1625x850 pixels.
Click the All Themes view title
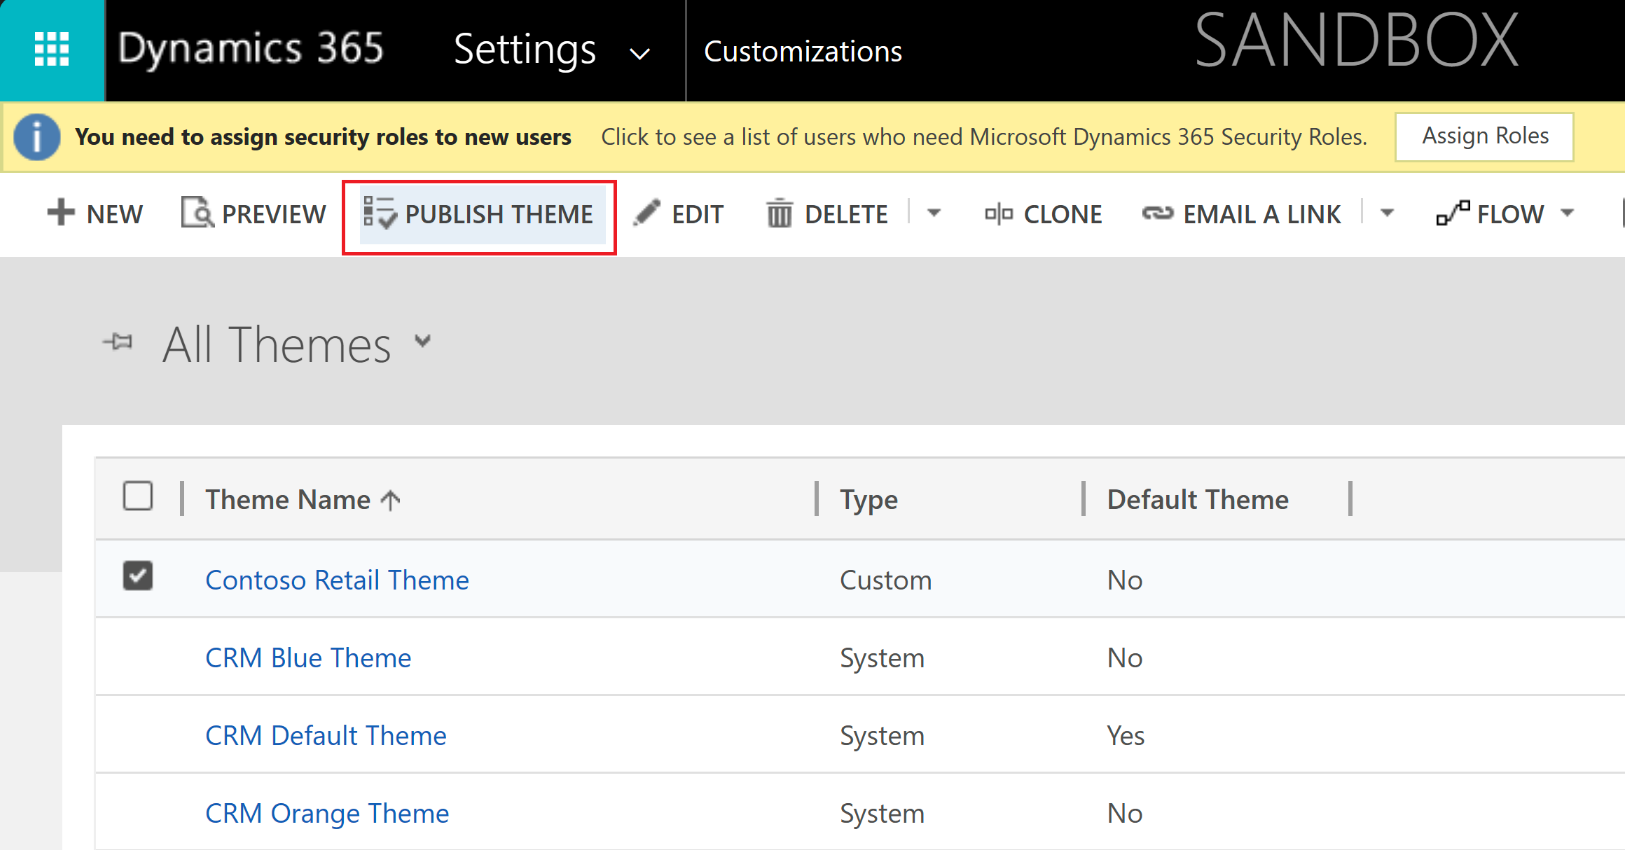(x=277, y=345)
